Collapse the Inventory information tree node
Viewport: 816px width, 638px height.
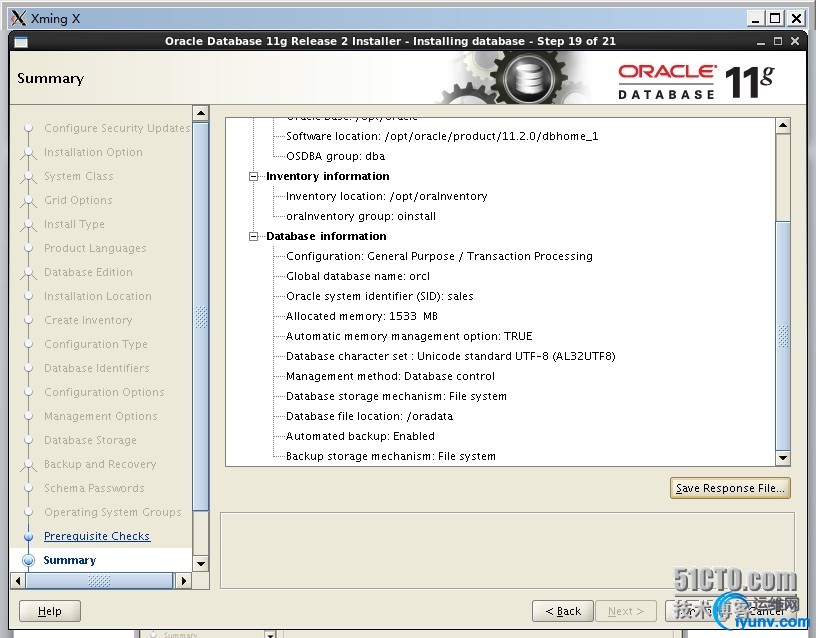[x=253, y=176]
